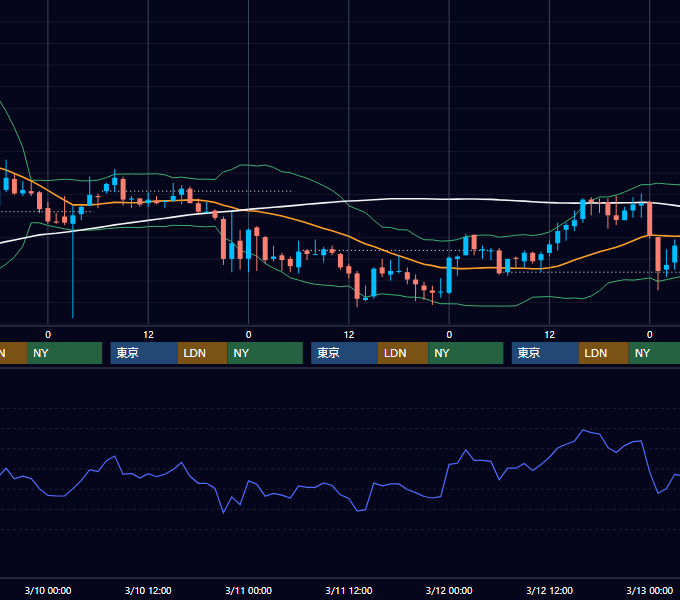Image resolution: width=680 pixels, height=600 pixels.
Task: Click the 3/11 12:00 time axis label
Action: (349, 590)
